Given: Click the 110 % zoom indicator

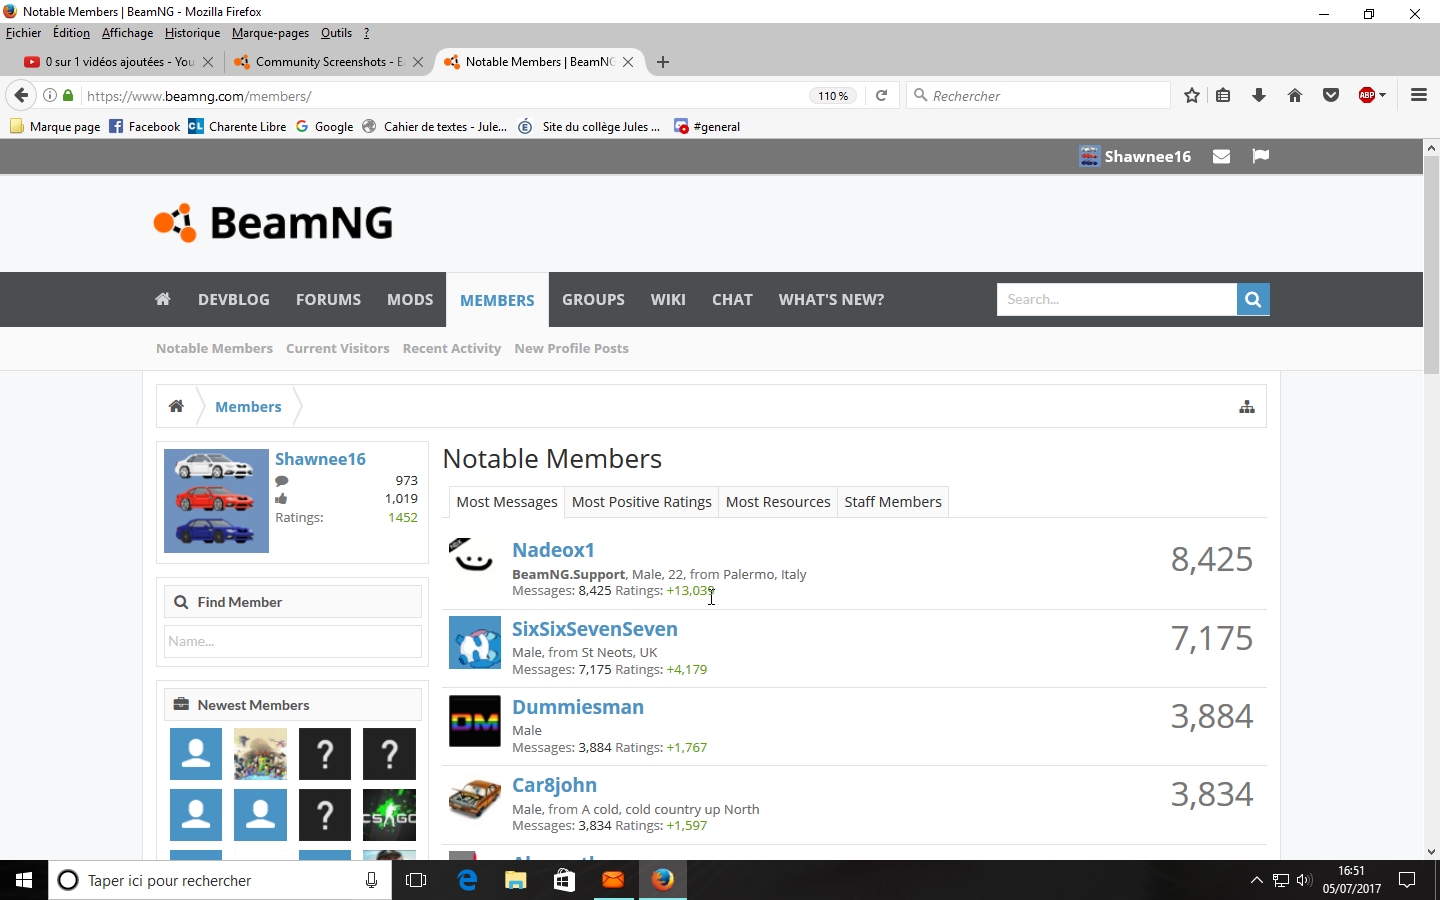Looking at the screenshot, I should pyautogui.click(x=833, y=96).
